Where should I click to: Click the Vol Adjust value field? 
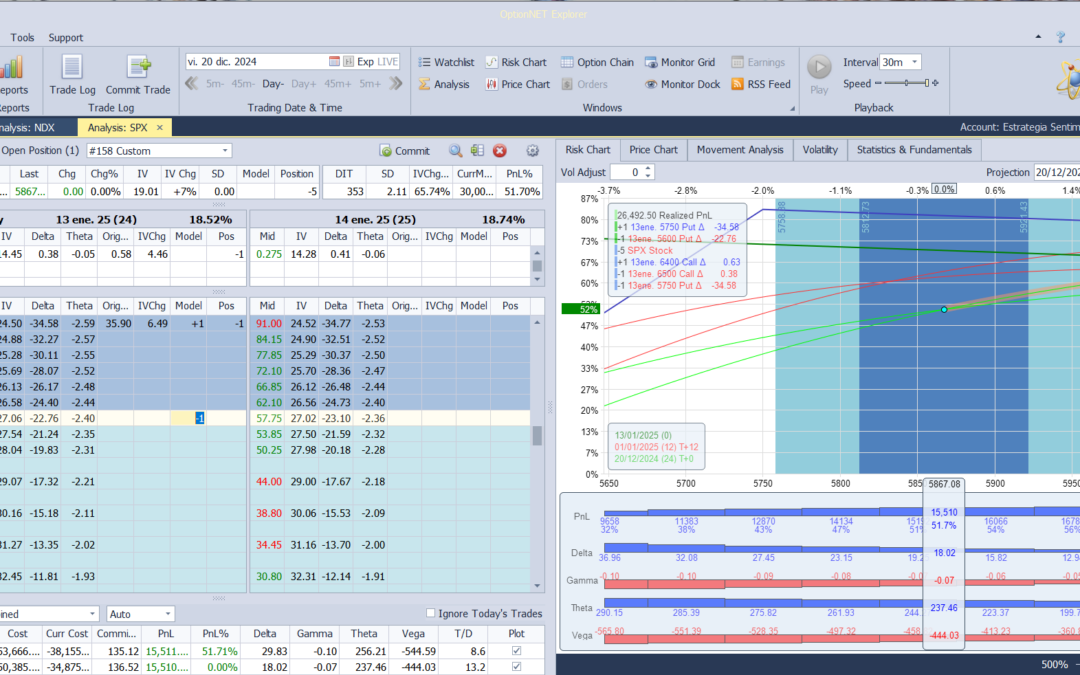tap(633, 172)
